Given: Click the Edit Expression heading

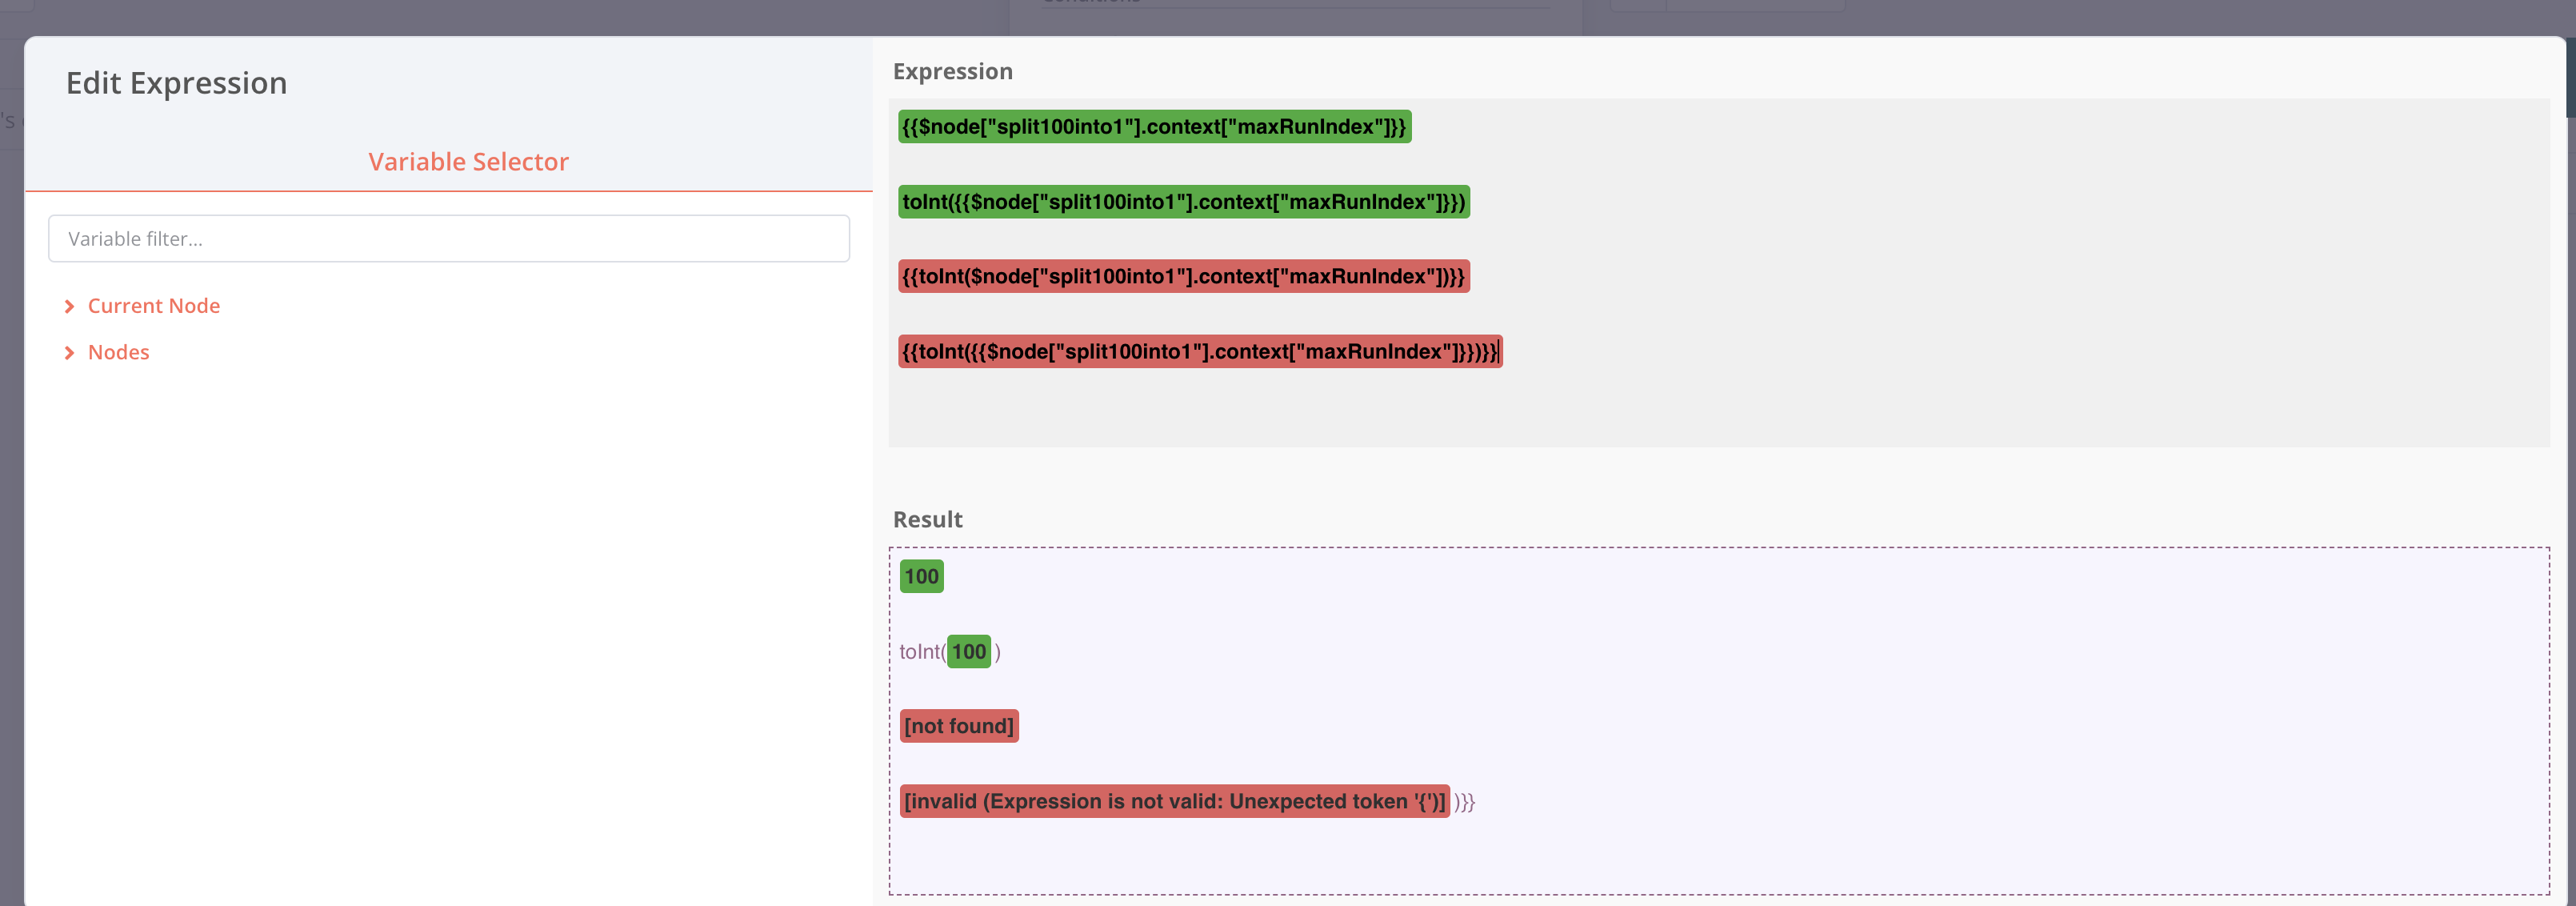Looking at the screenshot, I should pos(176,83).
